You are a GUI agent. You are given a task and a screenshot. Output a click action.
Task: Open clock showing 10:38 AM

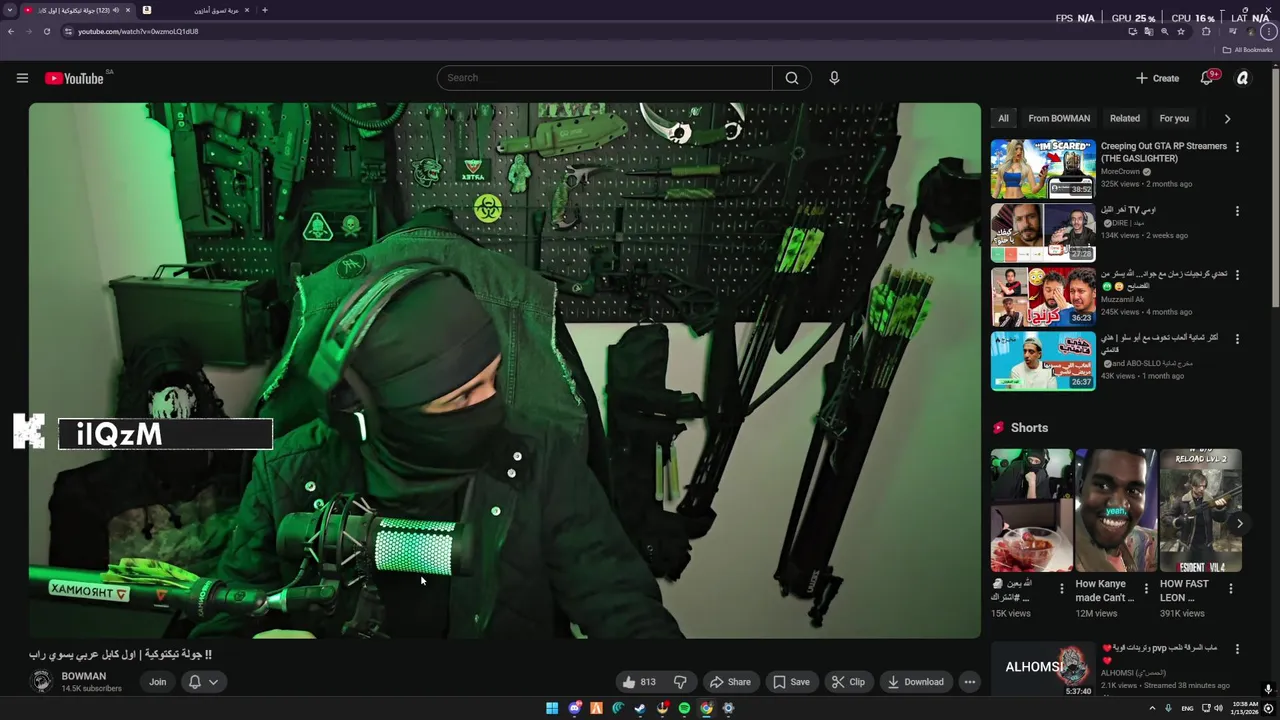1245,708
